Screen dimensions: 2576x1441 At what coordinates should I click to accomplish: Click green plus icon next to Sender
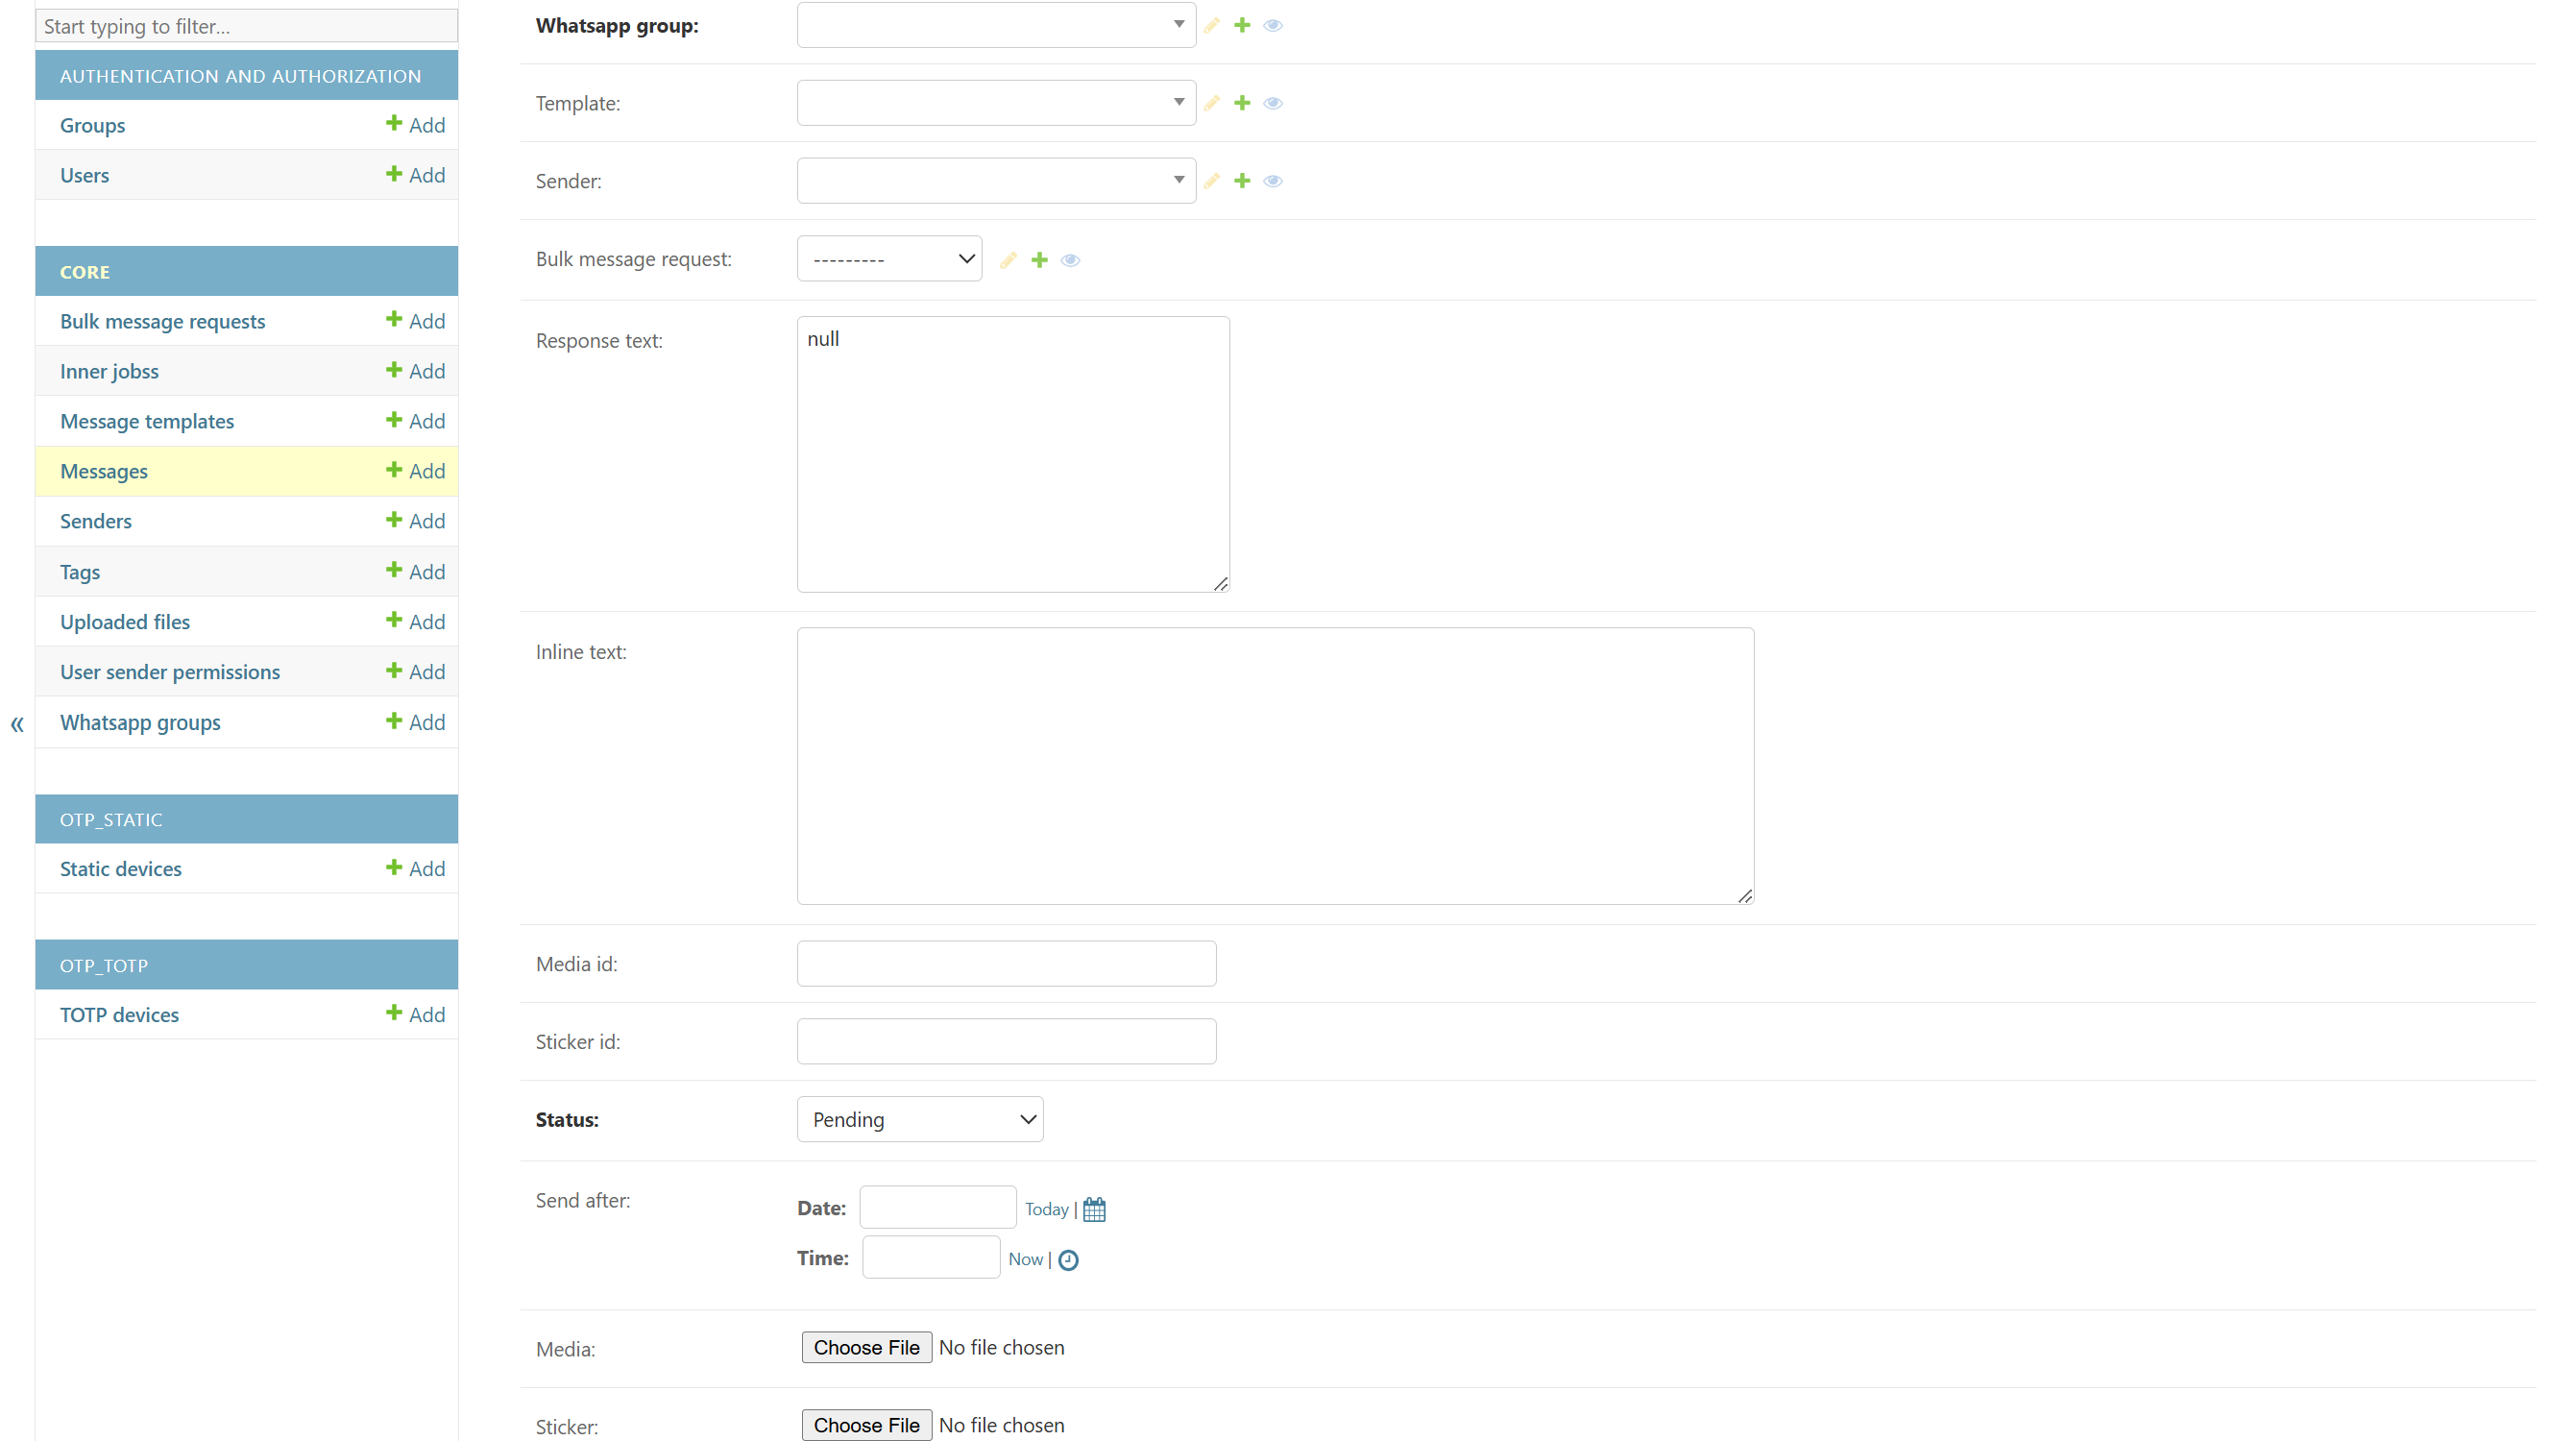(1242, 181)
